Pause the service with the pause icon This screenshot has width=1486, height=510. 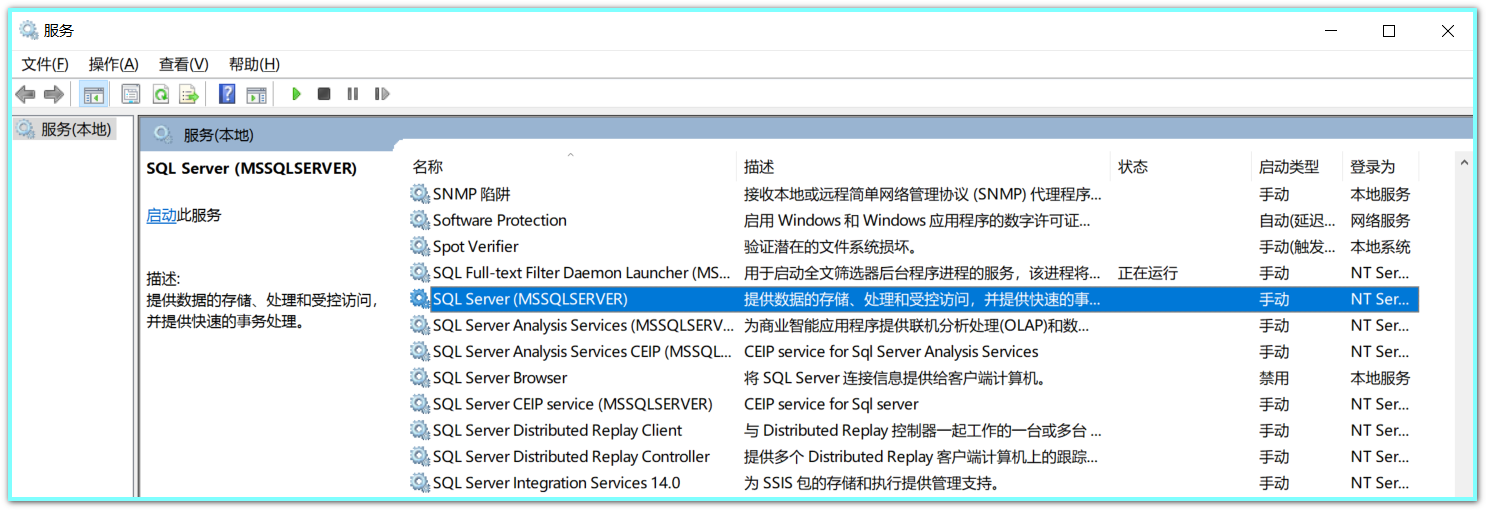point(353,94)
